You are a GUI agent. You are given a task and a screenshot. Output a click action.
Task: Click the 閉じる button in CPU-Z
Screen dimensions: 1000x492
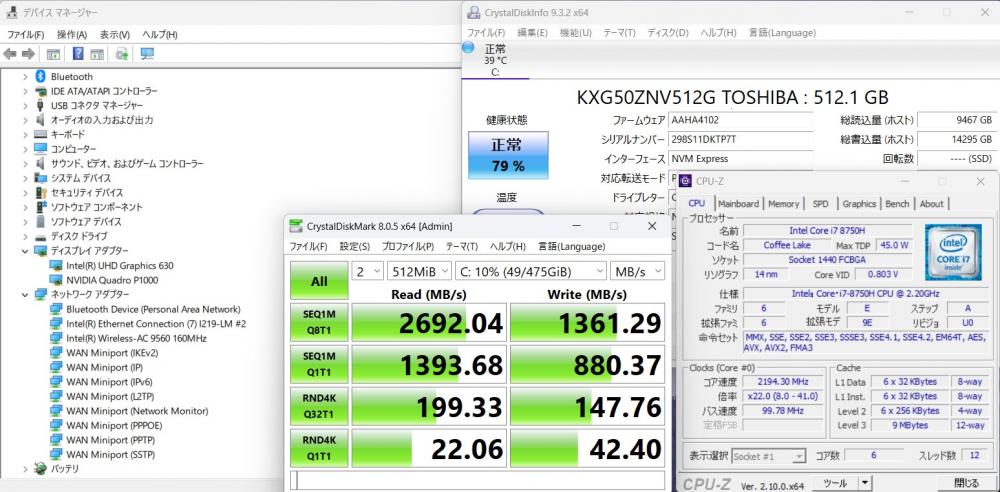pyautogui.click(x=966, y=483)
